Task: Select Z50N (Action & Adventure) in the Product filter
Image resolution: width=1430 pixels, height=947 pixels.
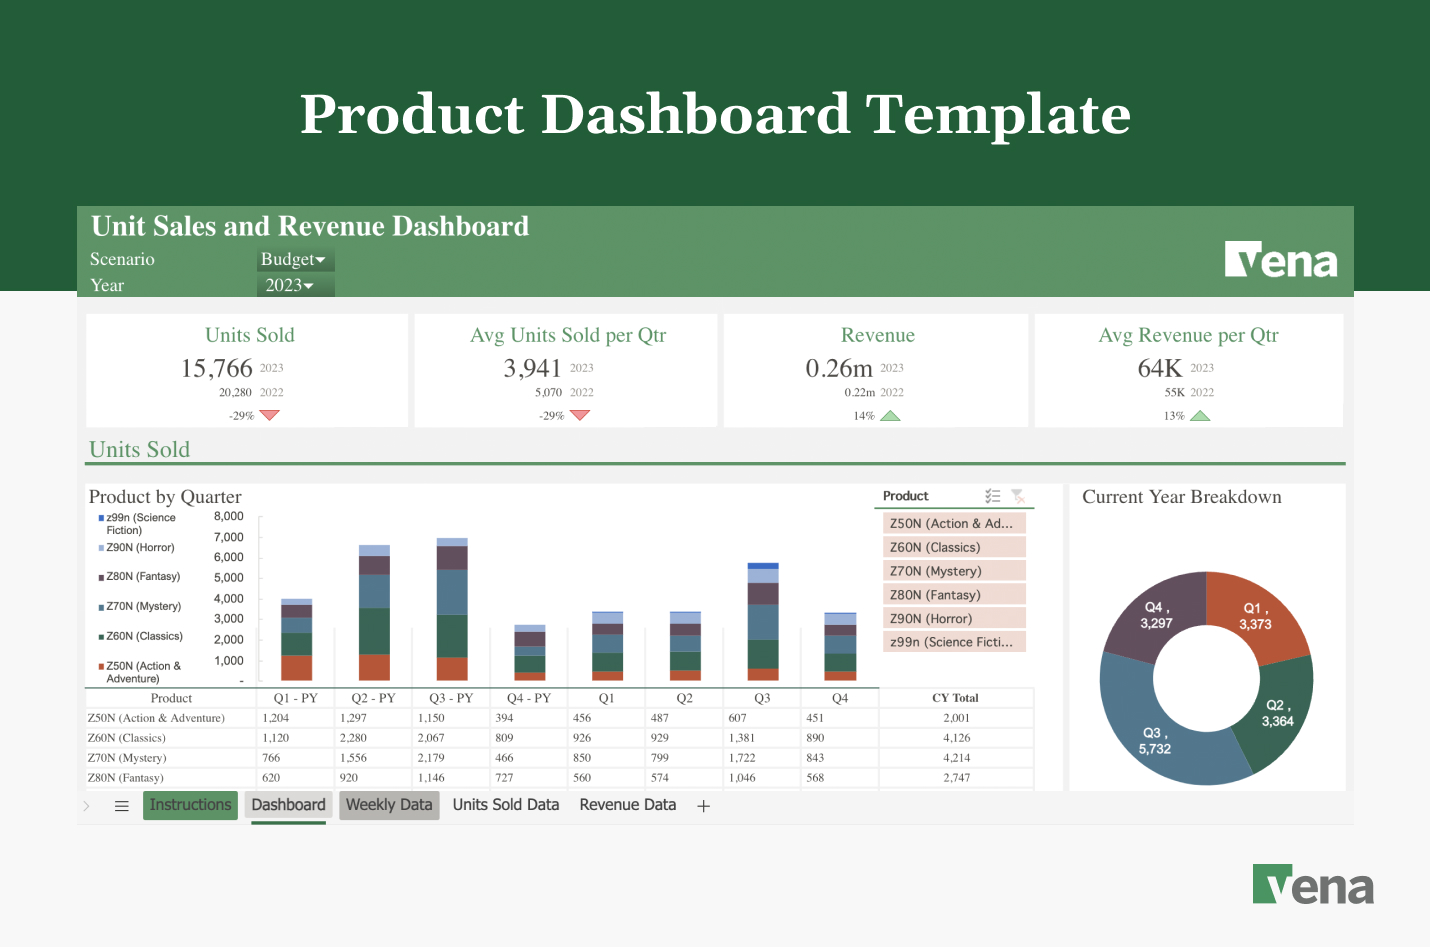Action: (x=953, y=522)
